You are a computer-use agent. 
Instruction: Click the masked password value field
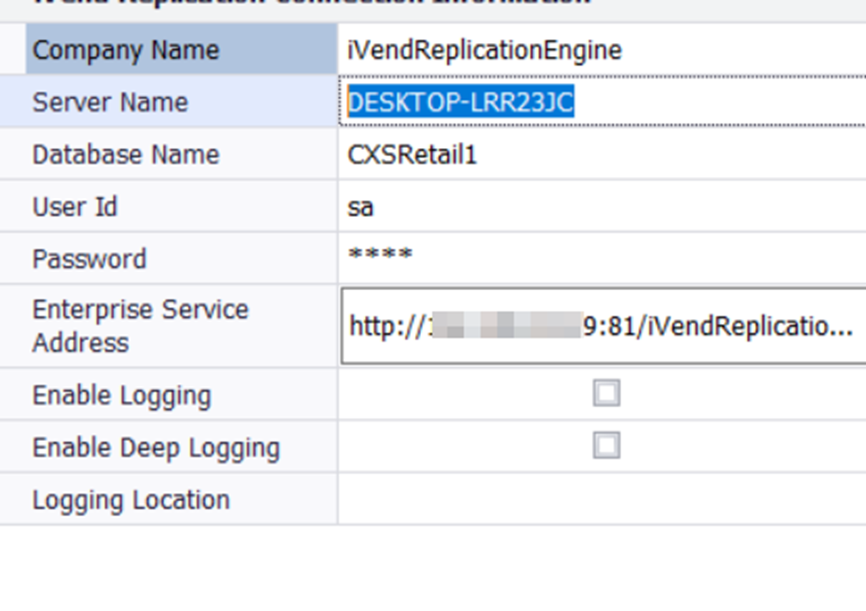point(602,259)
